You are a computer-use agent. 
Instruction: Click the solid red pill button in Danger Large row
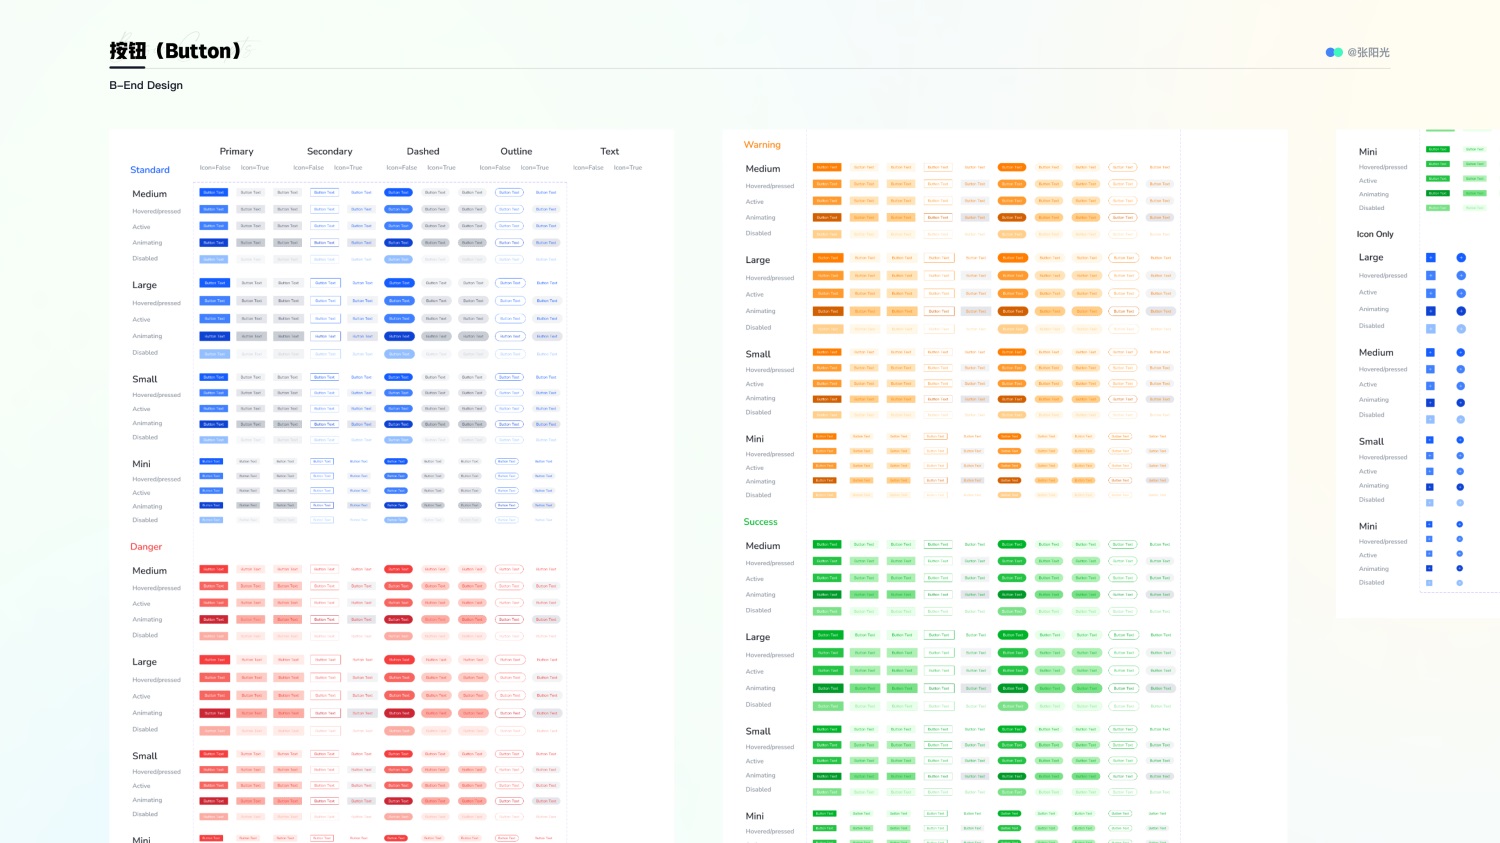(399, 660)
